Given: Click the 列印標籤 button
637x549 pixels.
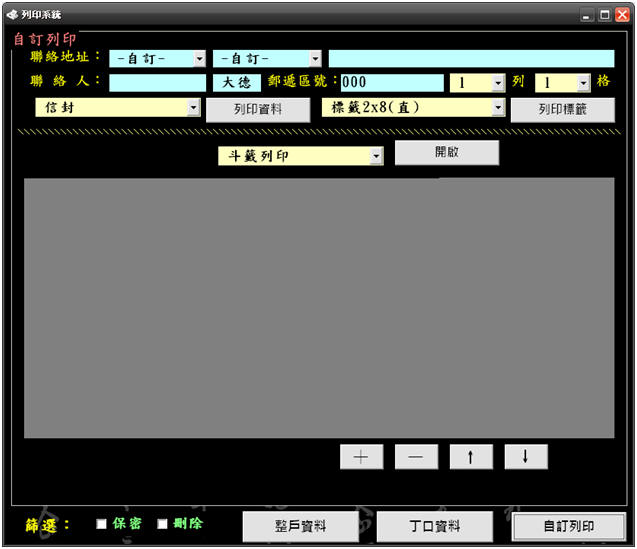Looking at the screenshot, I should (x=562, y=110).
